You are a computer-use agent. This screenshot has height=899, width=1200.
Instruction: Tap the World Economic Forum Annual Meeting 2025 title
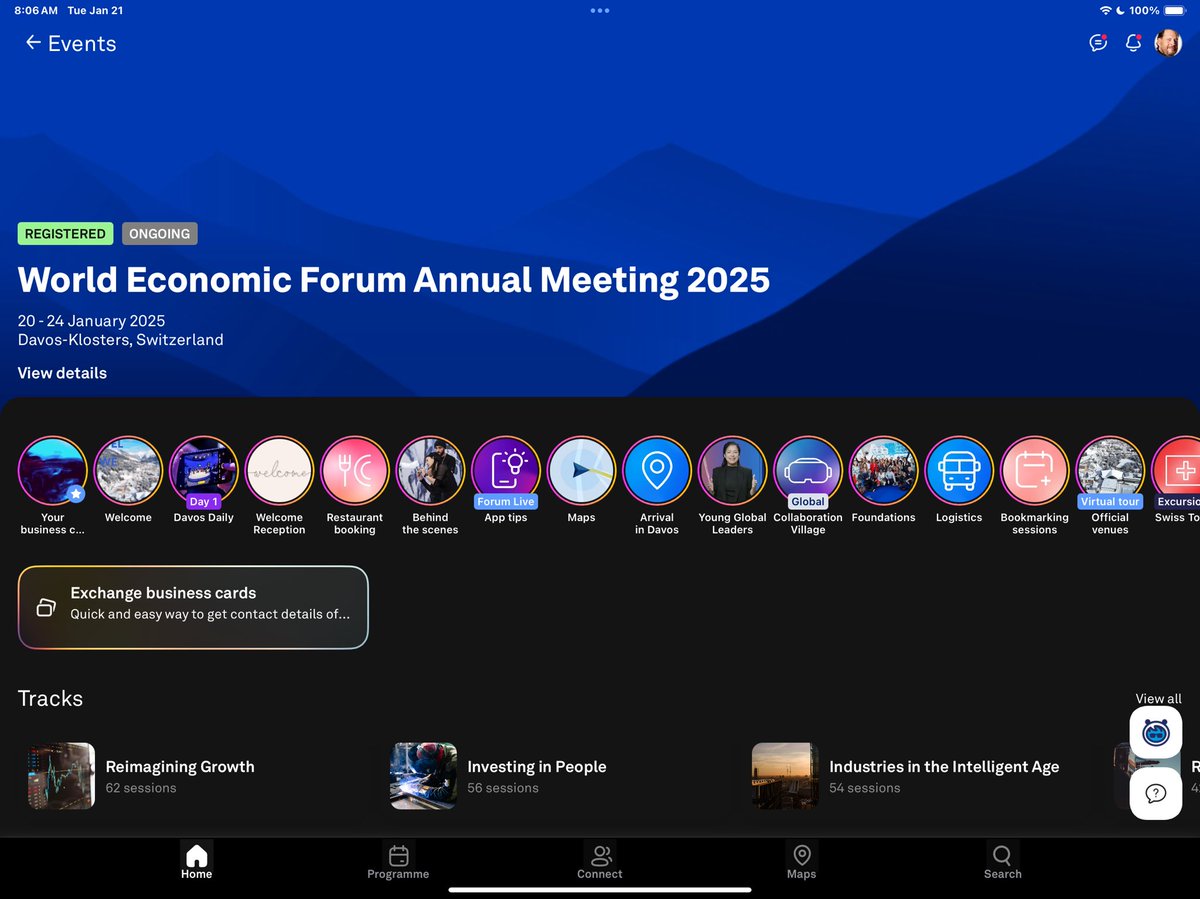[394, 279]
